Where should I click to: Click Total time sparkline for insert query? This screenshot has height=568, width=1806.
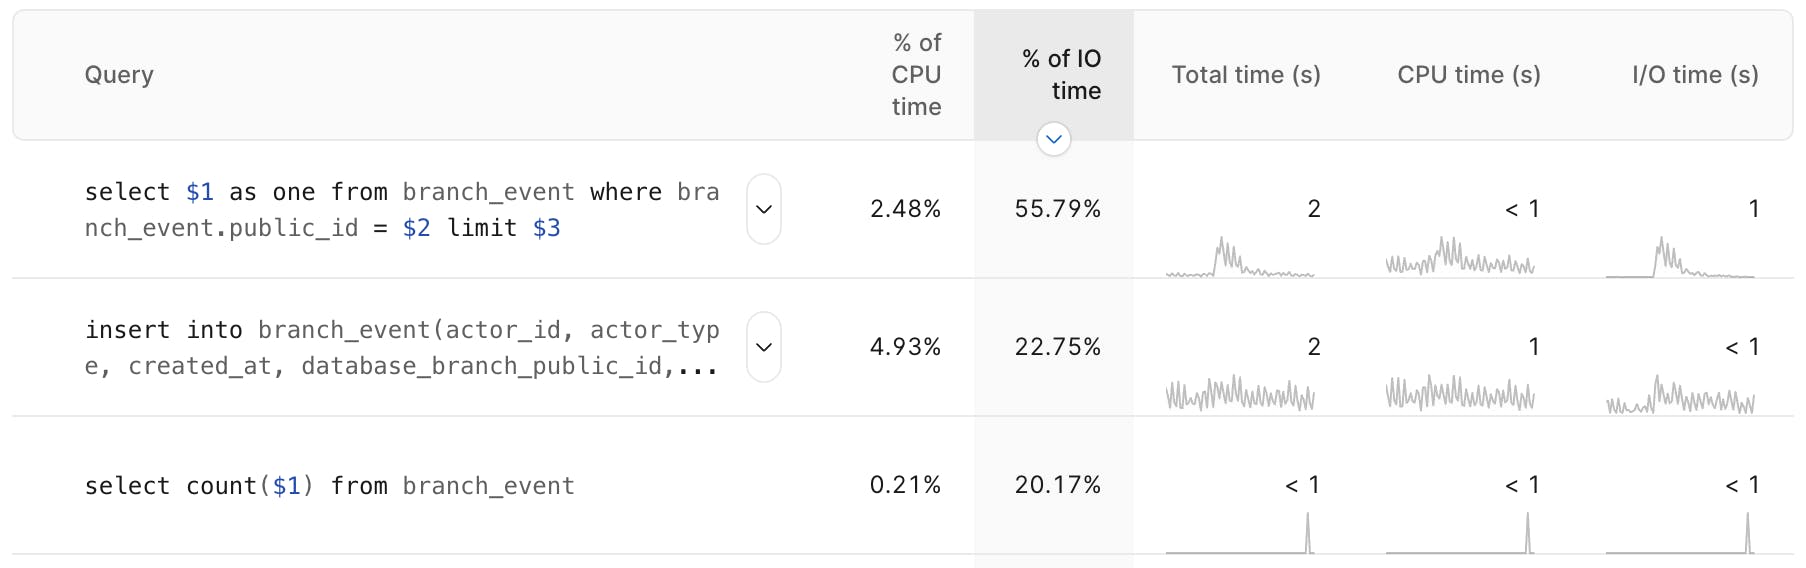coord(1240,394)
